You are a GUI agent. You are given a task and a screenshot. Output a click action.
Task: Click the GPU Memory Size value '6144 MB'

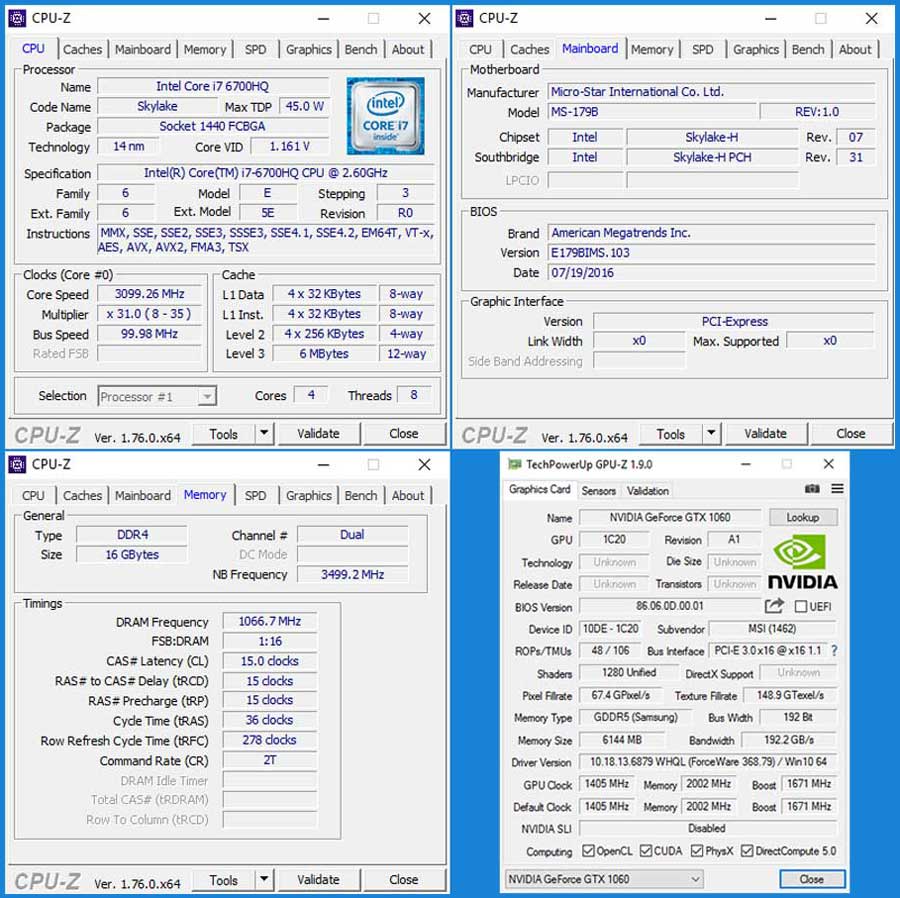coord(622,740)
